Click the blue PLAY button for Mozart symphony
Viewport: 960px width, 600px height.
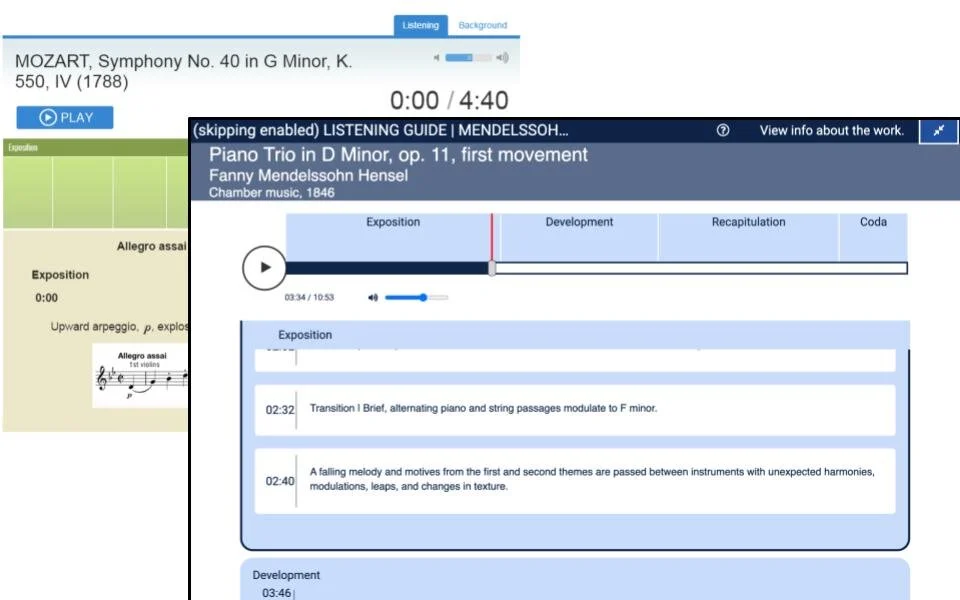(65, 118)
